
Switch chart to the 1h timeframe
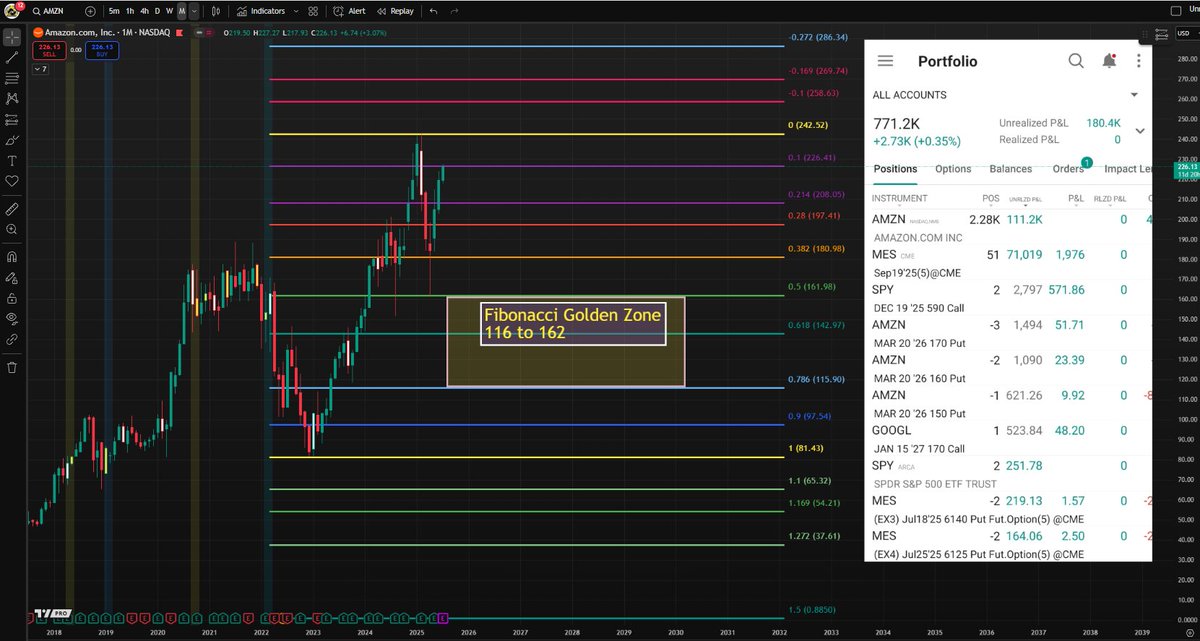pos(130,11)
